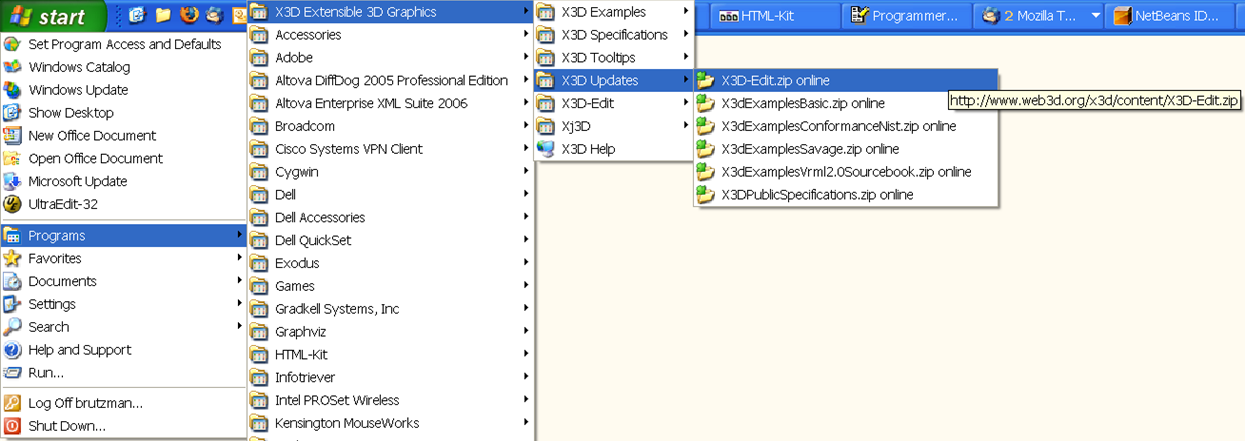Open the dropdown arrow on Mozilla taskbar group
This screenshot has height=441, width=1245.
coord(1096,15)
